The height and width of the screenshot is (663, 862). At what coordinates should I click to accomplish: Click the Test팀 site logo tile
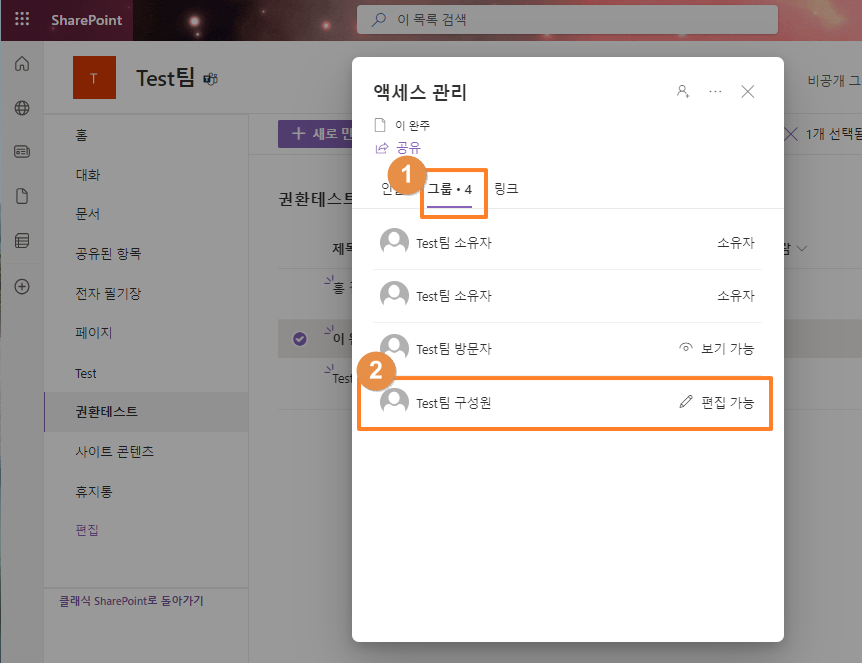coord(95,78)
